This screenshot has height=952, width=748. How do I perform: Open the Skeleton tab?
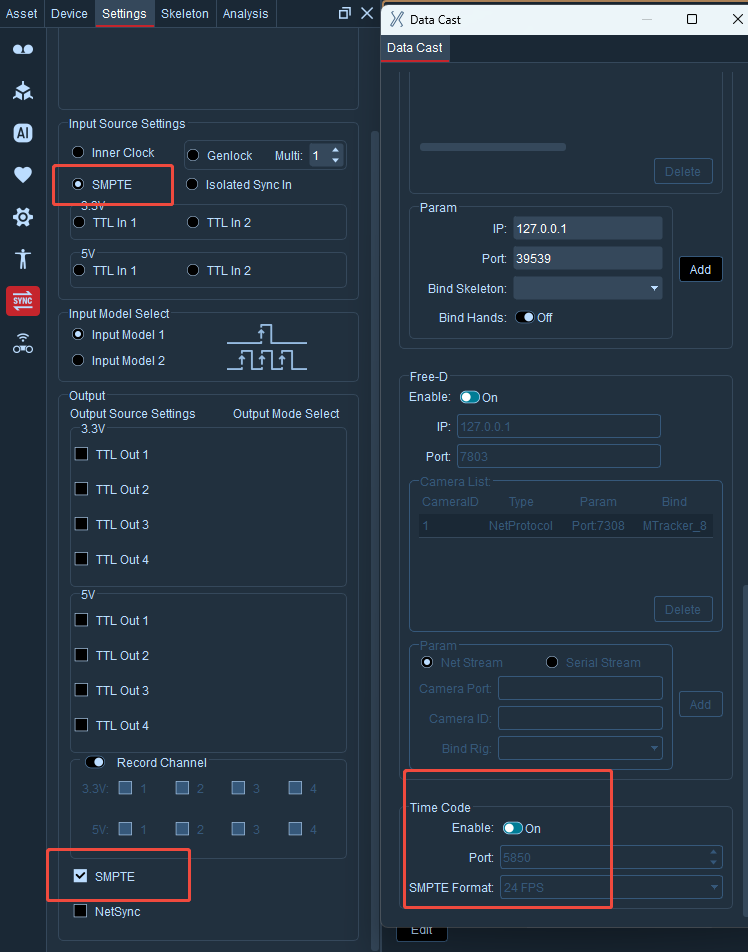(x=185, y=13)
